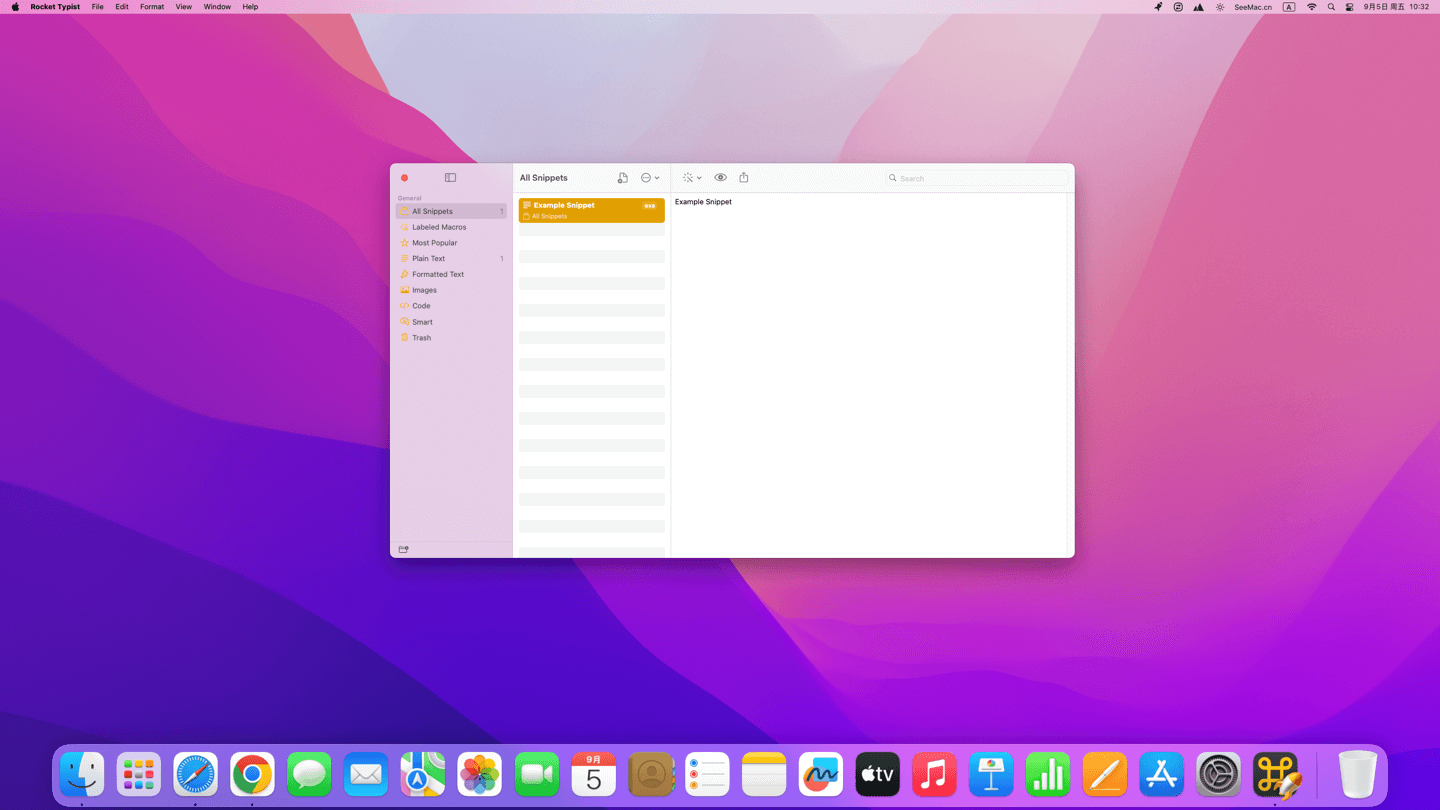Viewport: 1440px width, 810px height.
Task: Open the Images category in sidebar
Action: pos(424,290)
